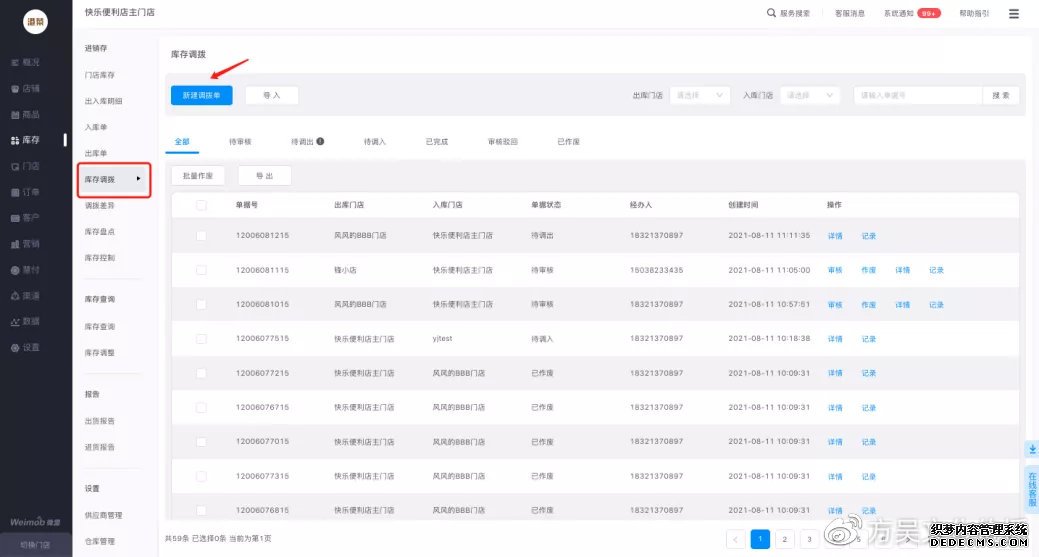Screen dimensions: 1039x557
Task: Switch to the 全部 tab
Action: [x=182, y=142]
